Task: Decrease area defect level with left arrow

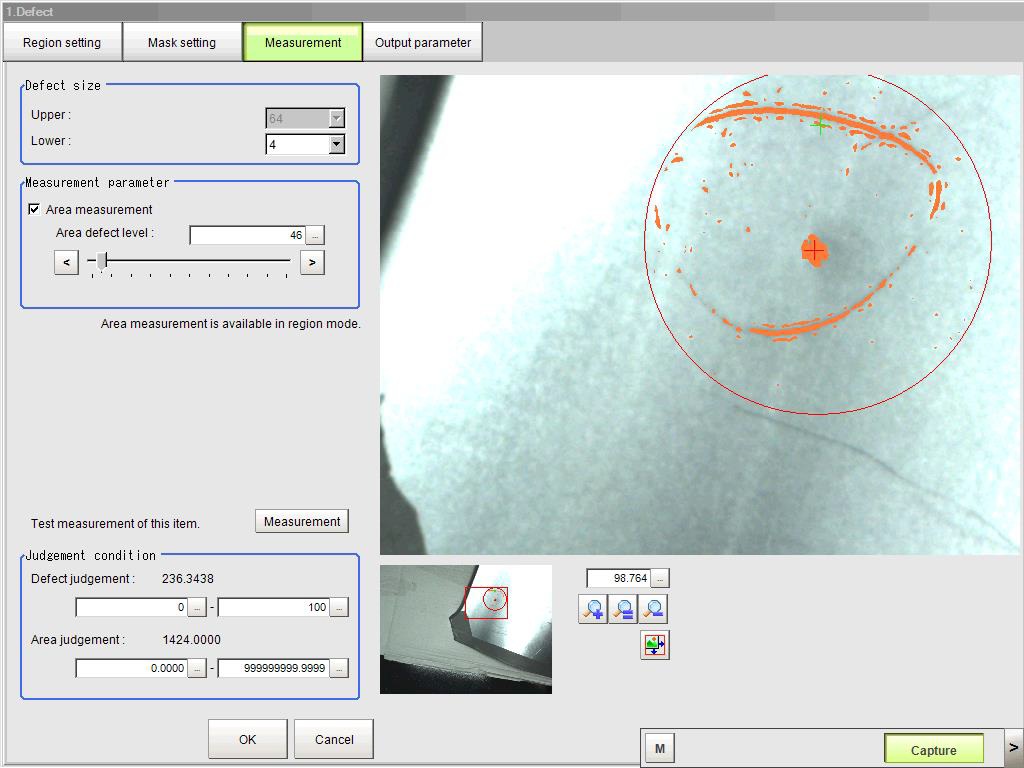Action: click(x=66, y=262)
